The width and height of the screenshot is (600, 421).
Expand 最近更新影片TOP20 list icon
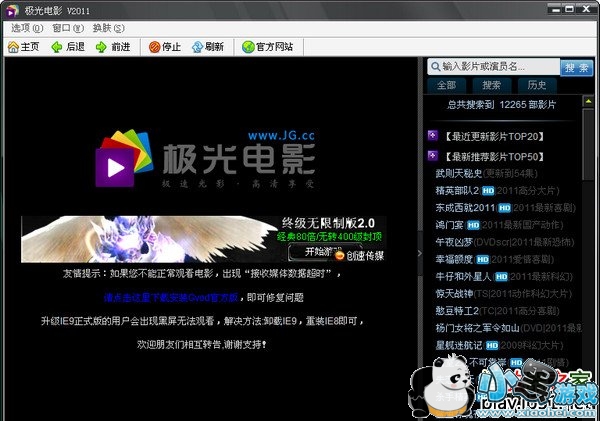pos(432,135)
